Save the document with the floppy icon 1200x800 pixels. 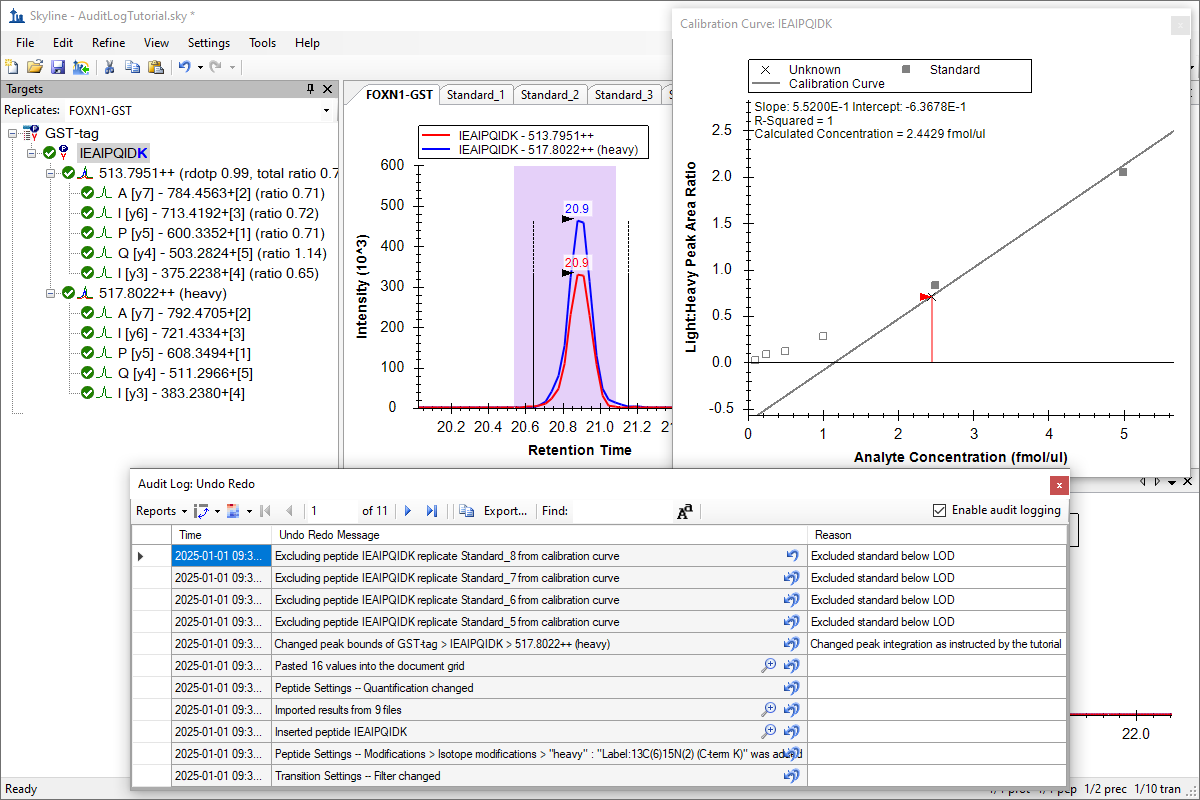click(58, 67)
